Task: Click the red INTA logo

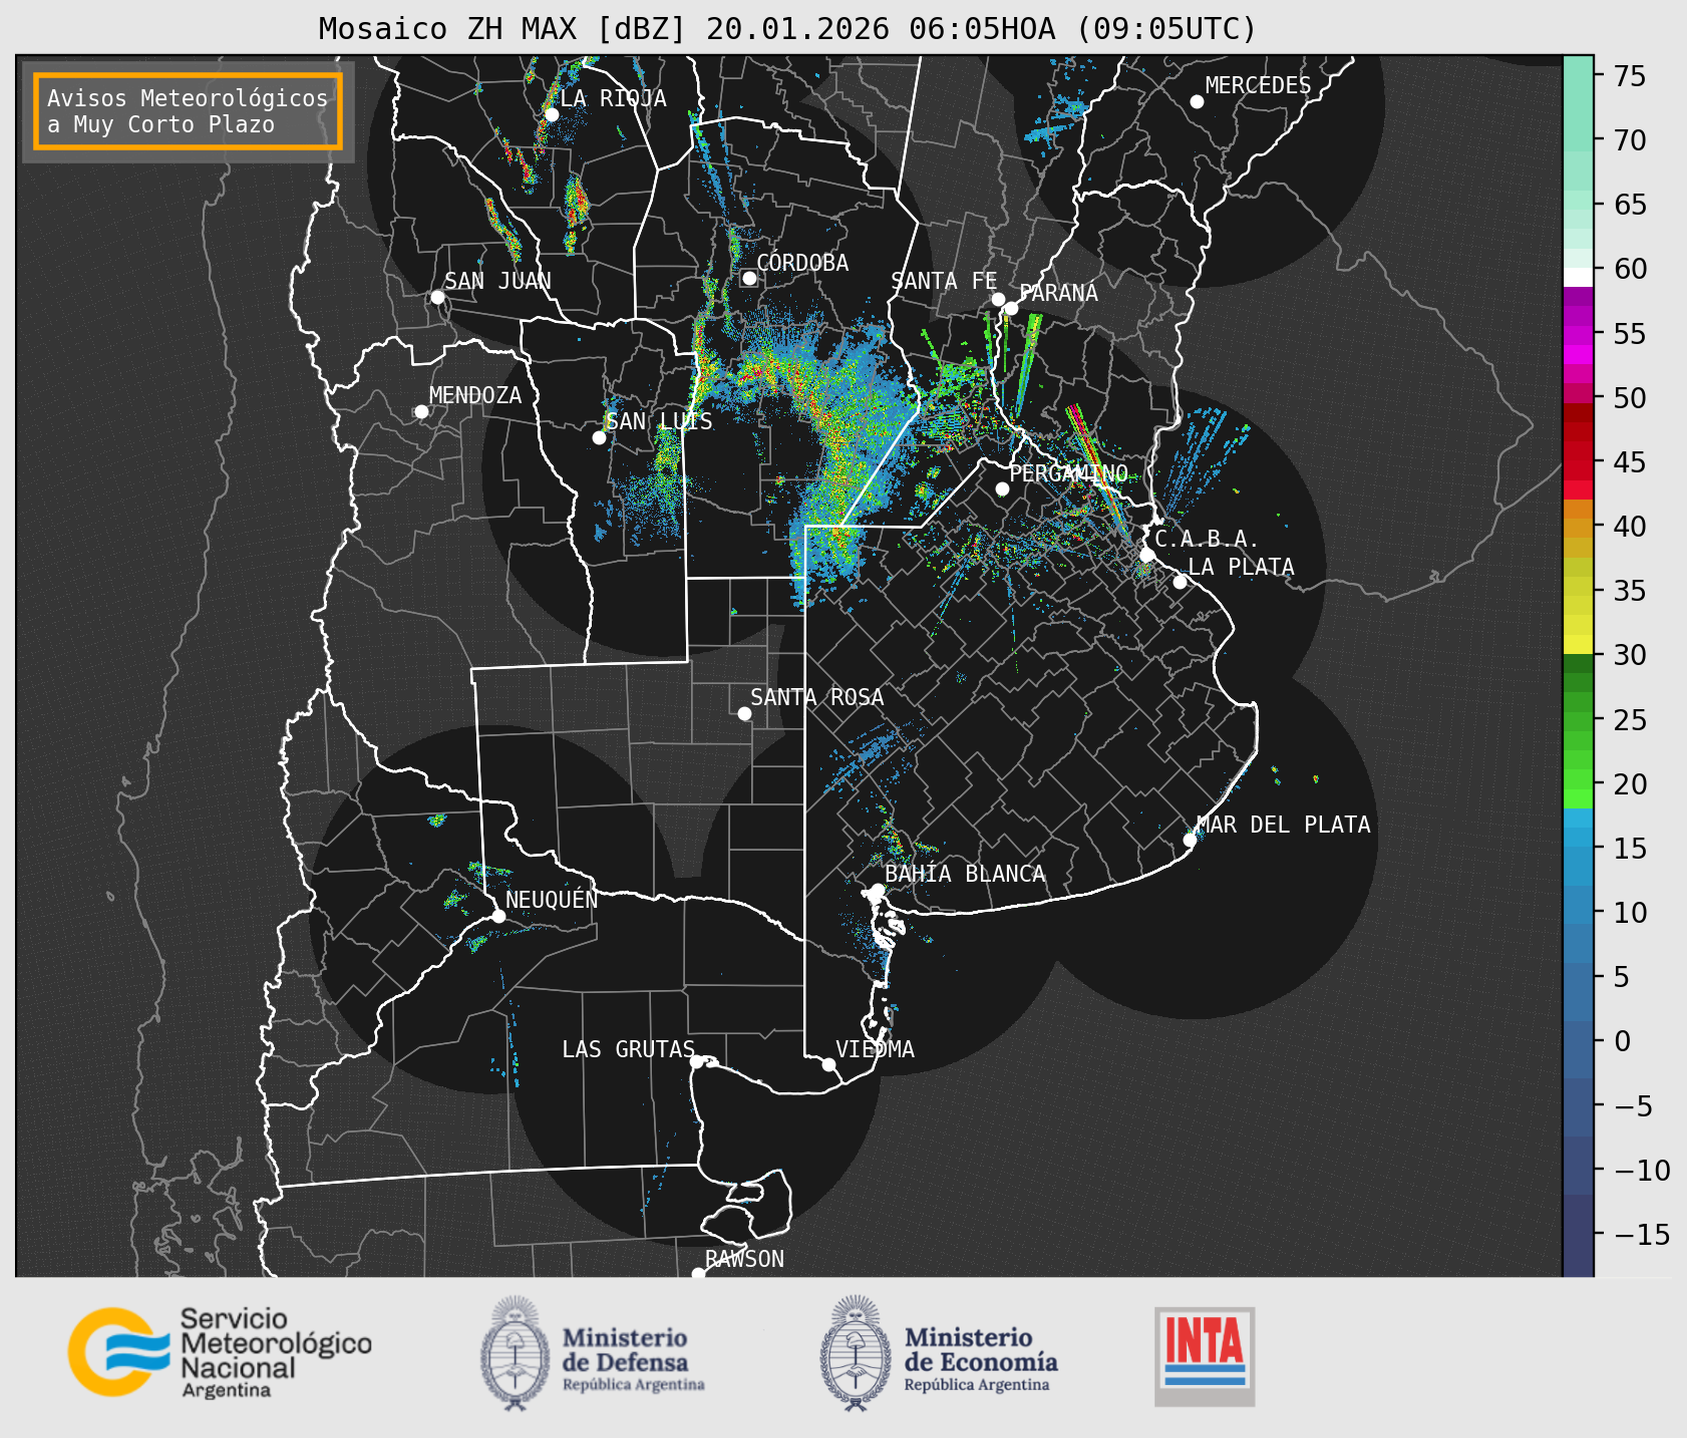Action: click(1204, 1356)
